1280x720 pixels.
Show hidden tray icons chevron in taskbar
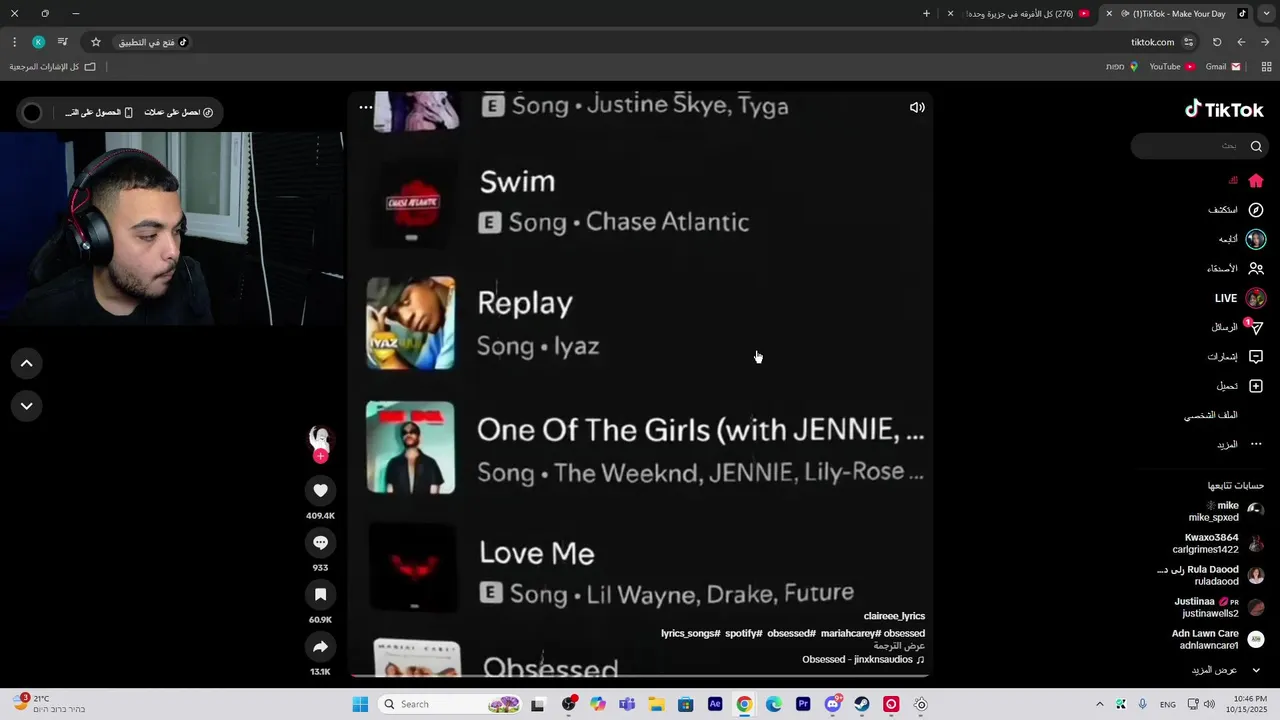click(x=1100, y=704)
